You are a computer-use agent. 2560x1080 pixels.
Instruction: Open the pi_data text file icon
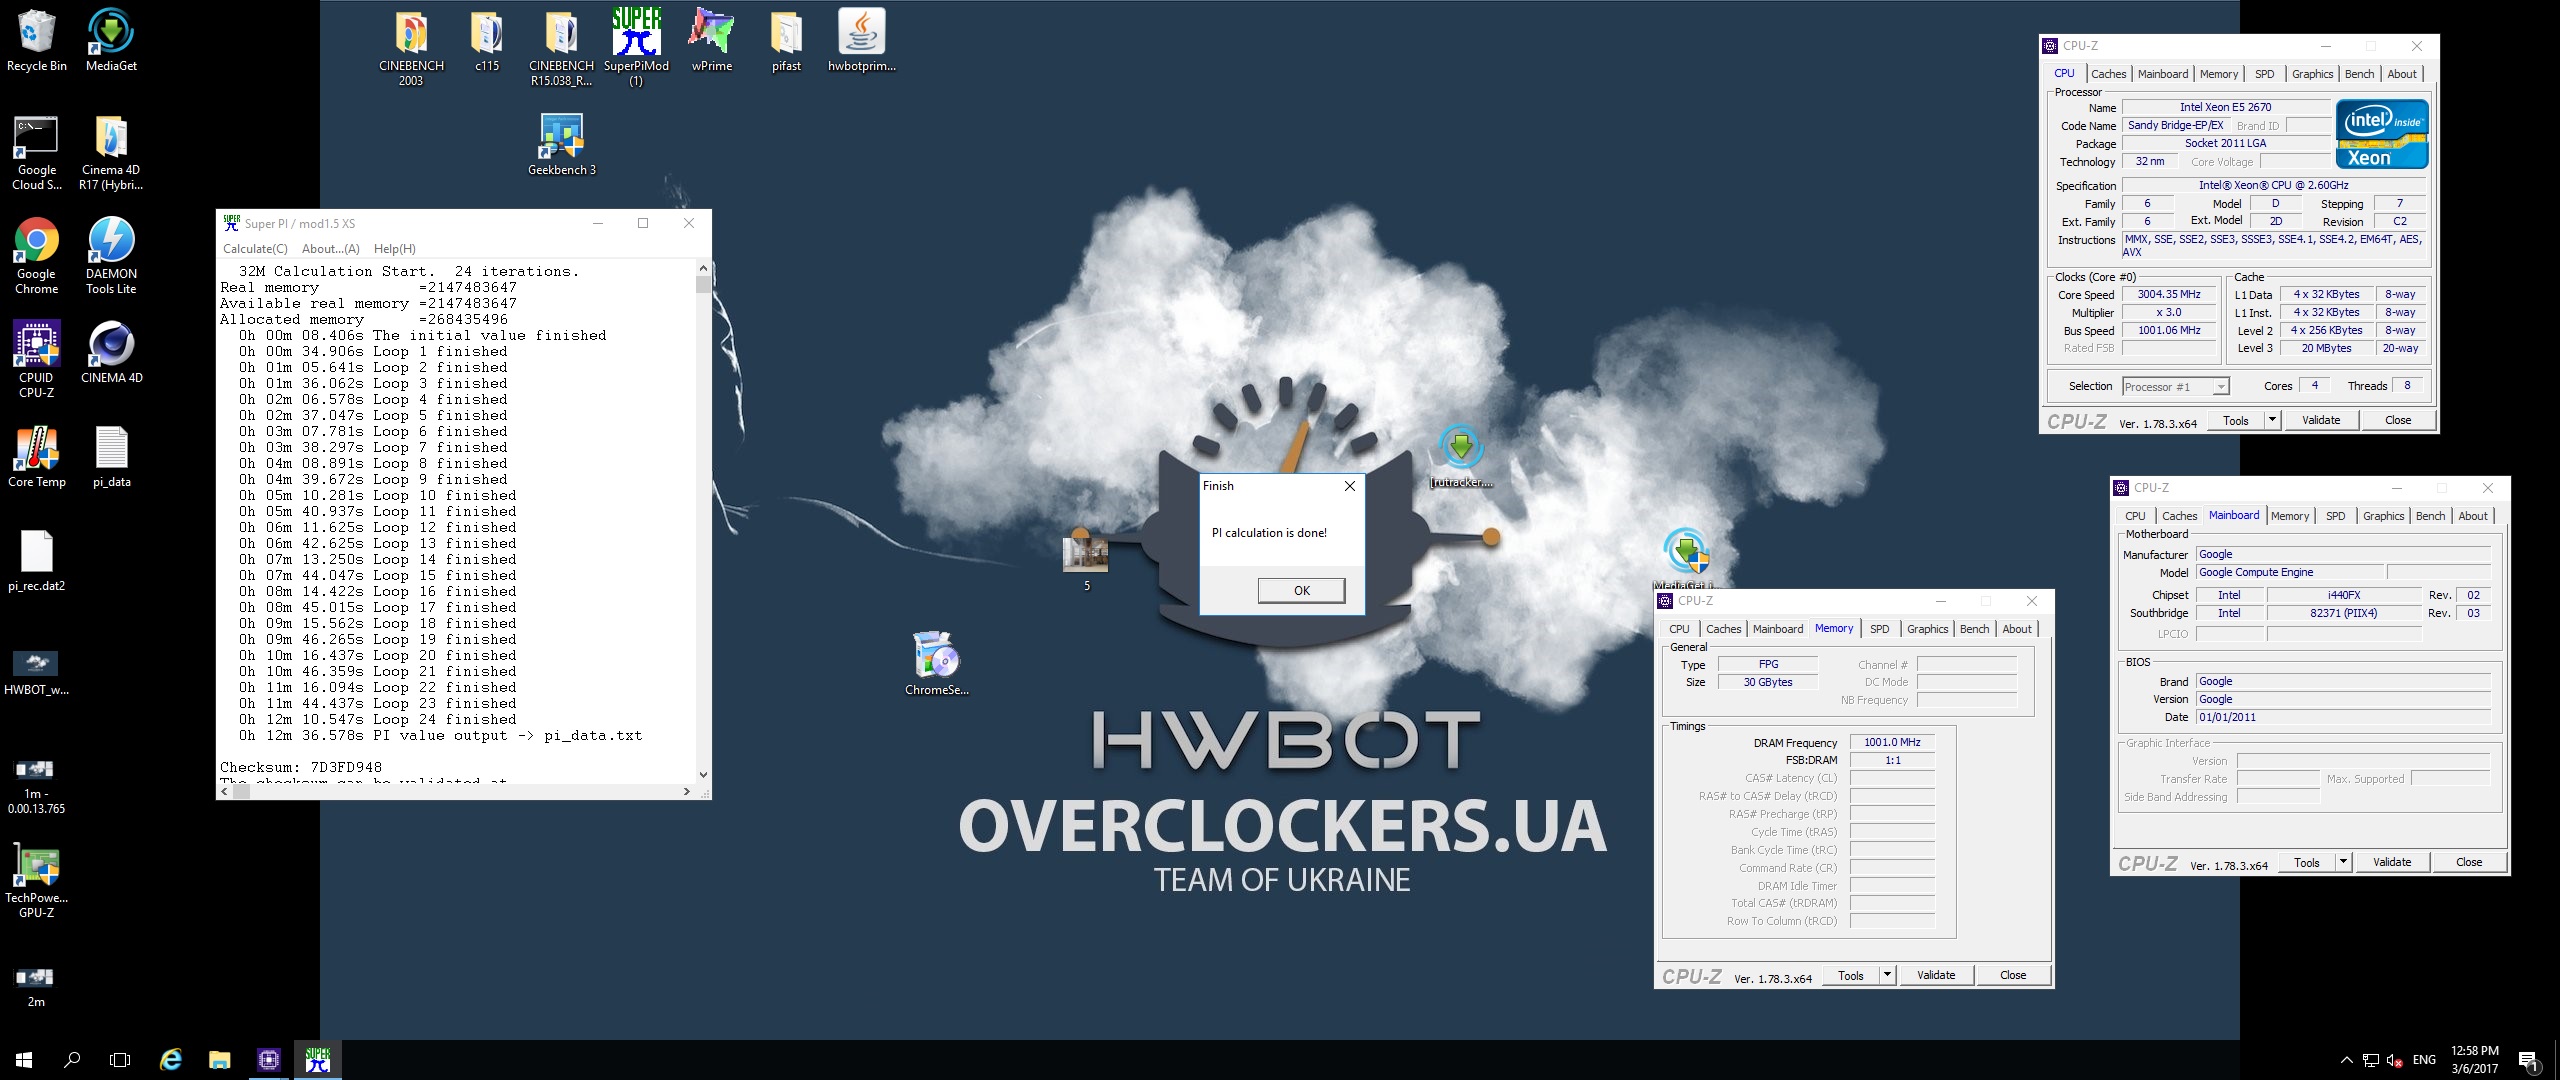click(x=111, y=457)
